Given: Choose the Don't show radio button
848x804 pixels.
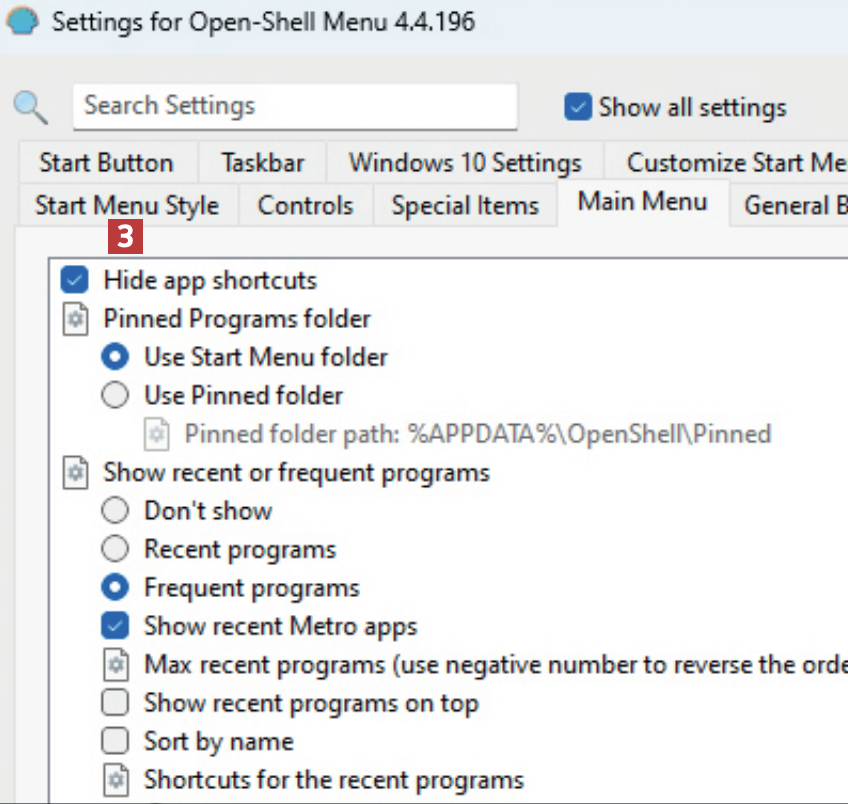Looking at the screenshot, I should coord(116,511).
